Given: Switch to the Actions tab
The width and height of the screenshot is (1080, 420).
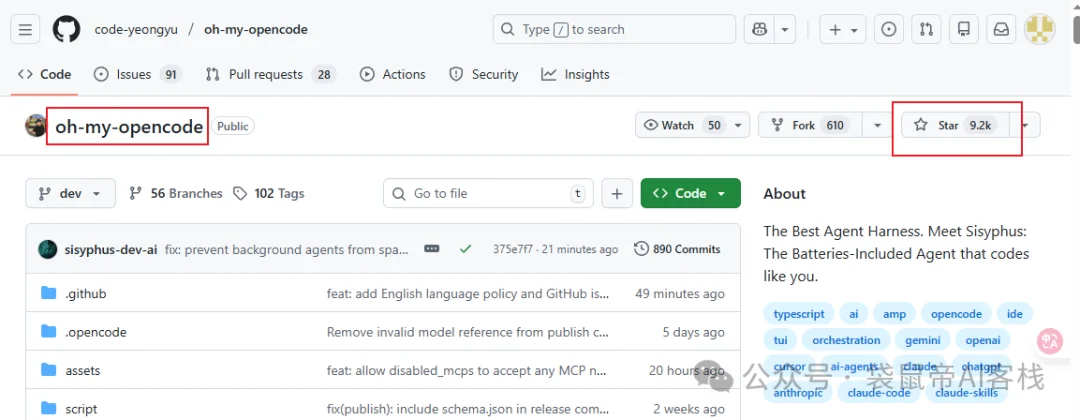Looking at the screenshot, I should 393,74.
